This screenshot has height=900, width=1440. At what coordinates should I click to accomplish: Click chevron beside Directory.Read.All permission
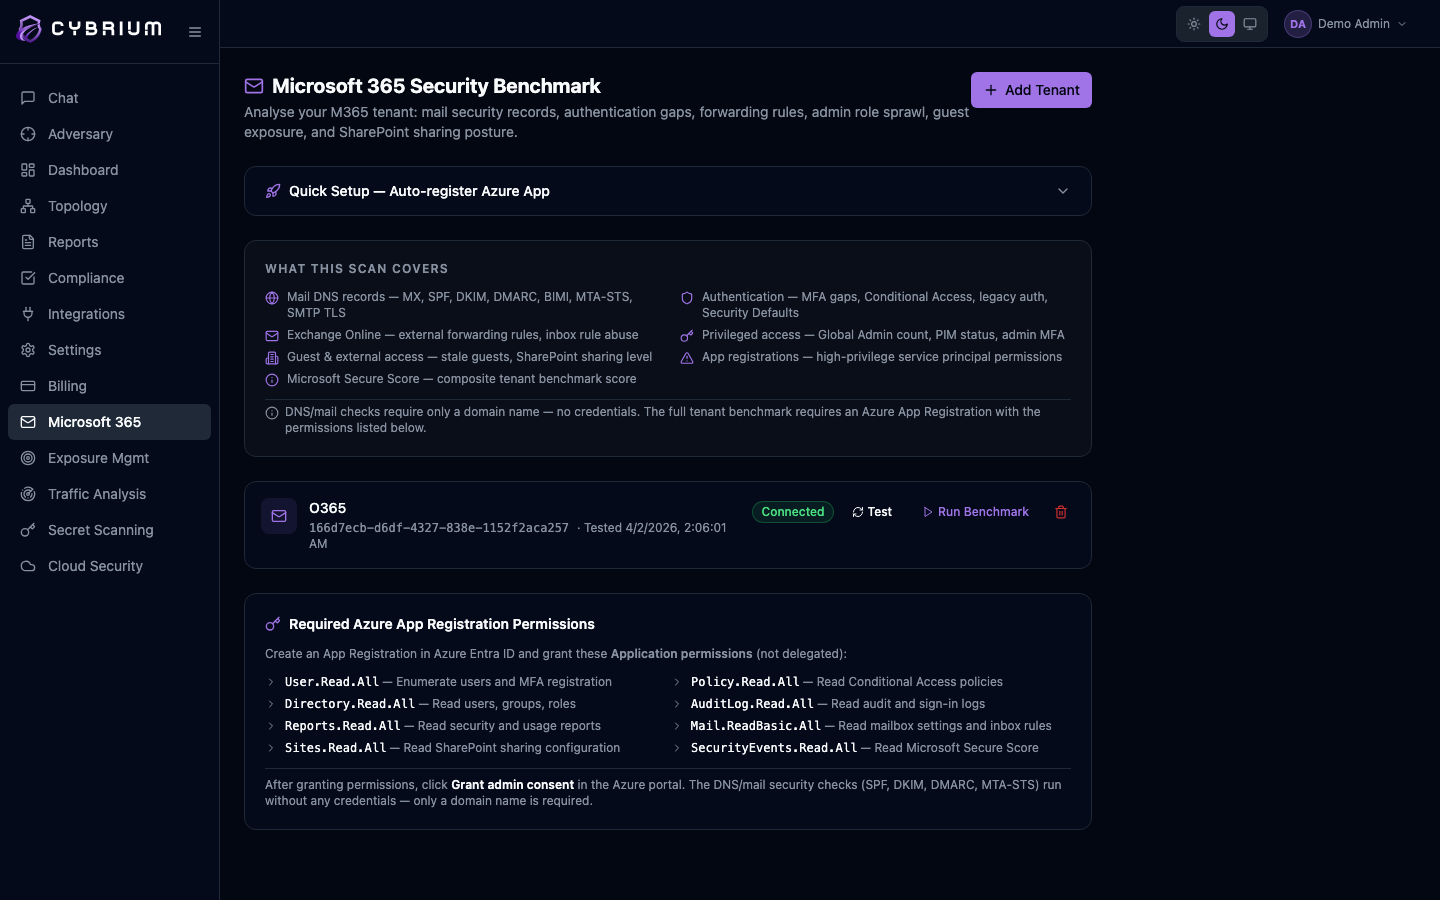pyautogui.click(x=271, y=704)
